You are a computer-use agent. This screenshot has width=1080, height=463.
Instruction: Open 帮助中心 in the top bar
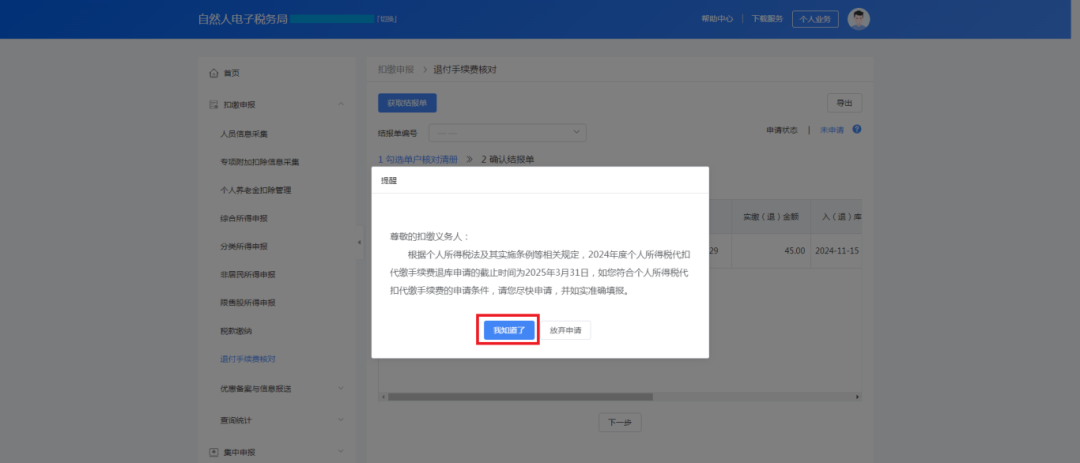coord(717,19)
